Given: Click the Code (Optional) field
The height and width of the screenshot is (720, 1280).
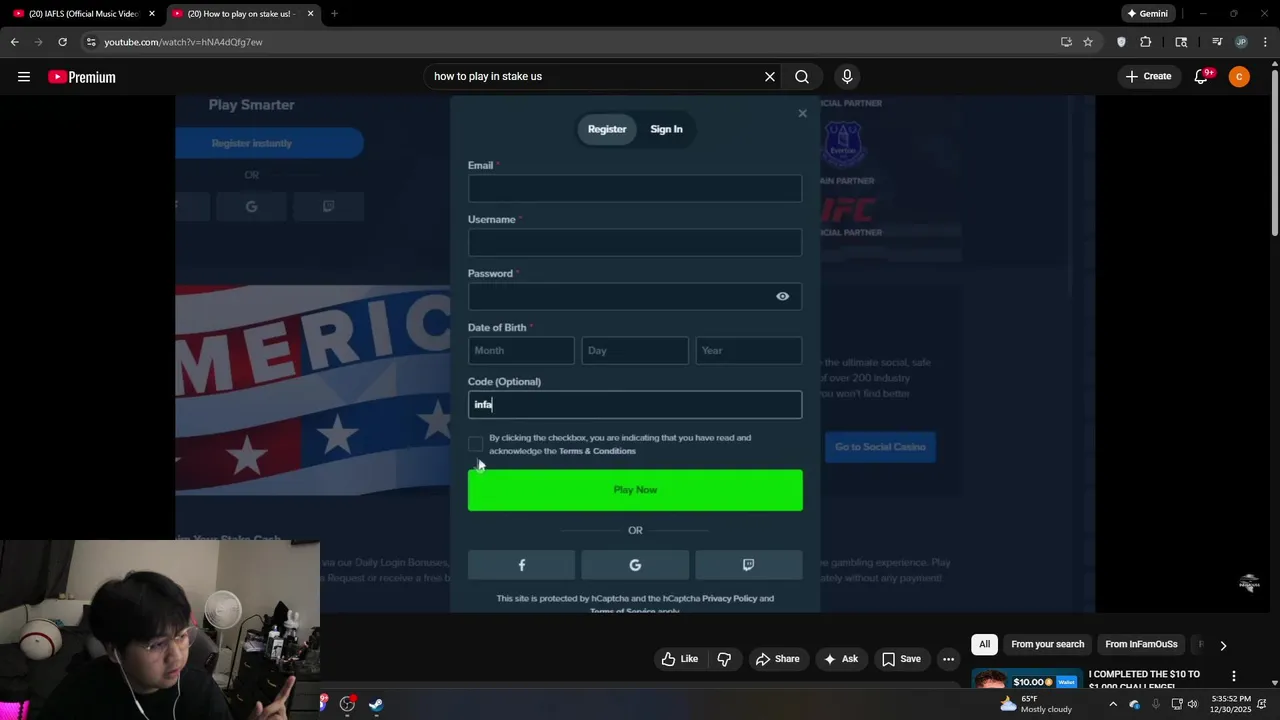Looking at the screenshot, I should click(x=635, y=404).
